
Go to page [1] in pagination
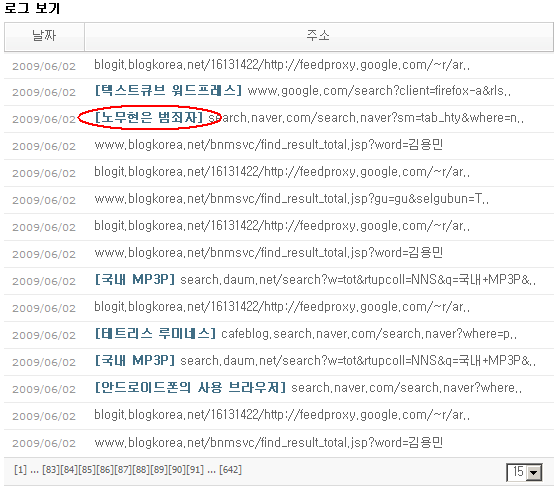(x=20, y=470)
